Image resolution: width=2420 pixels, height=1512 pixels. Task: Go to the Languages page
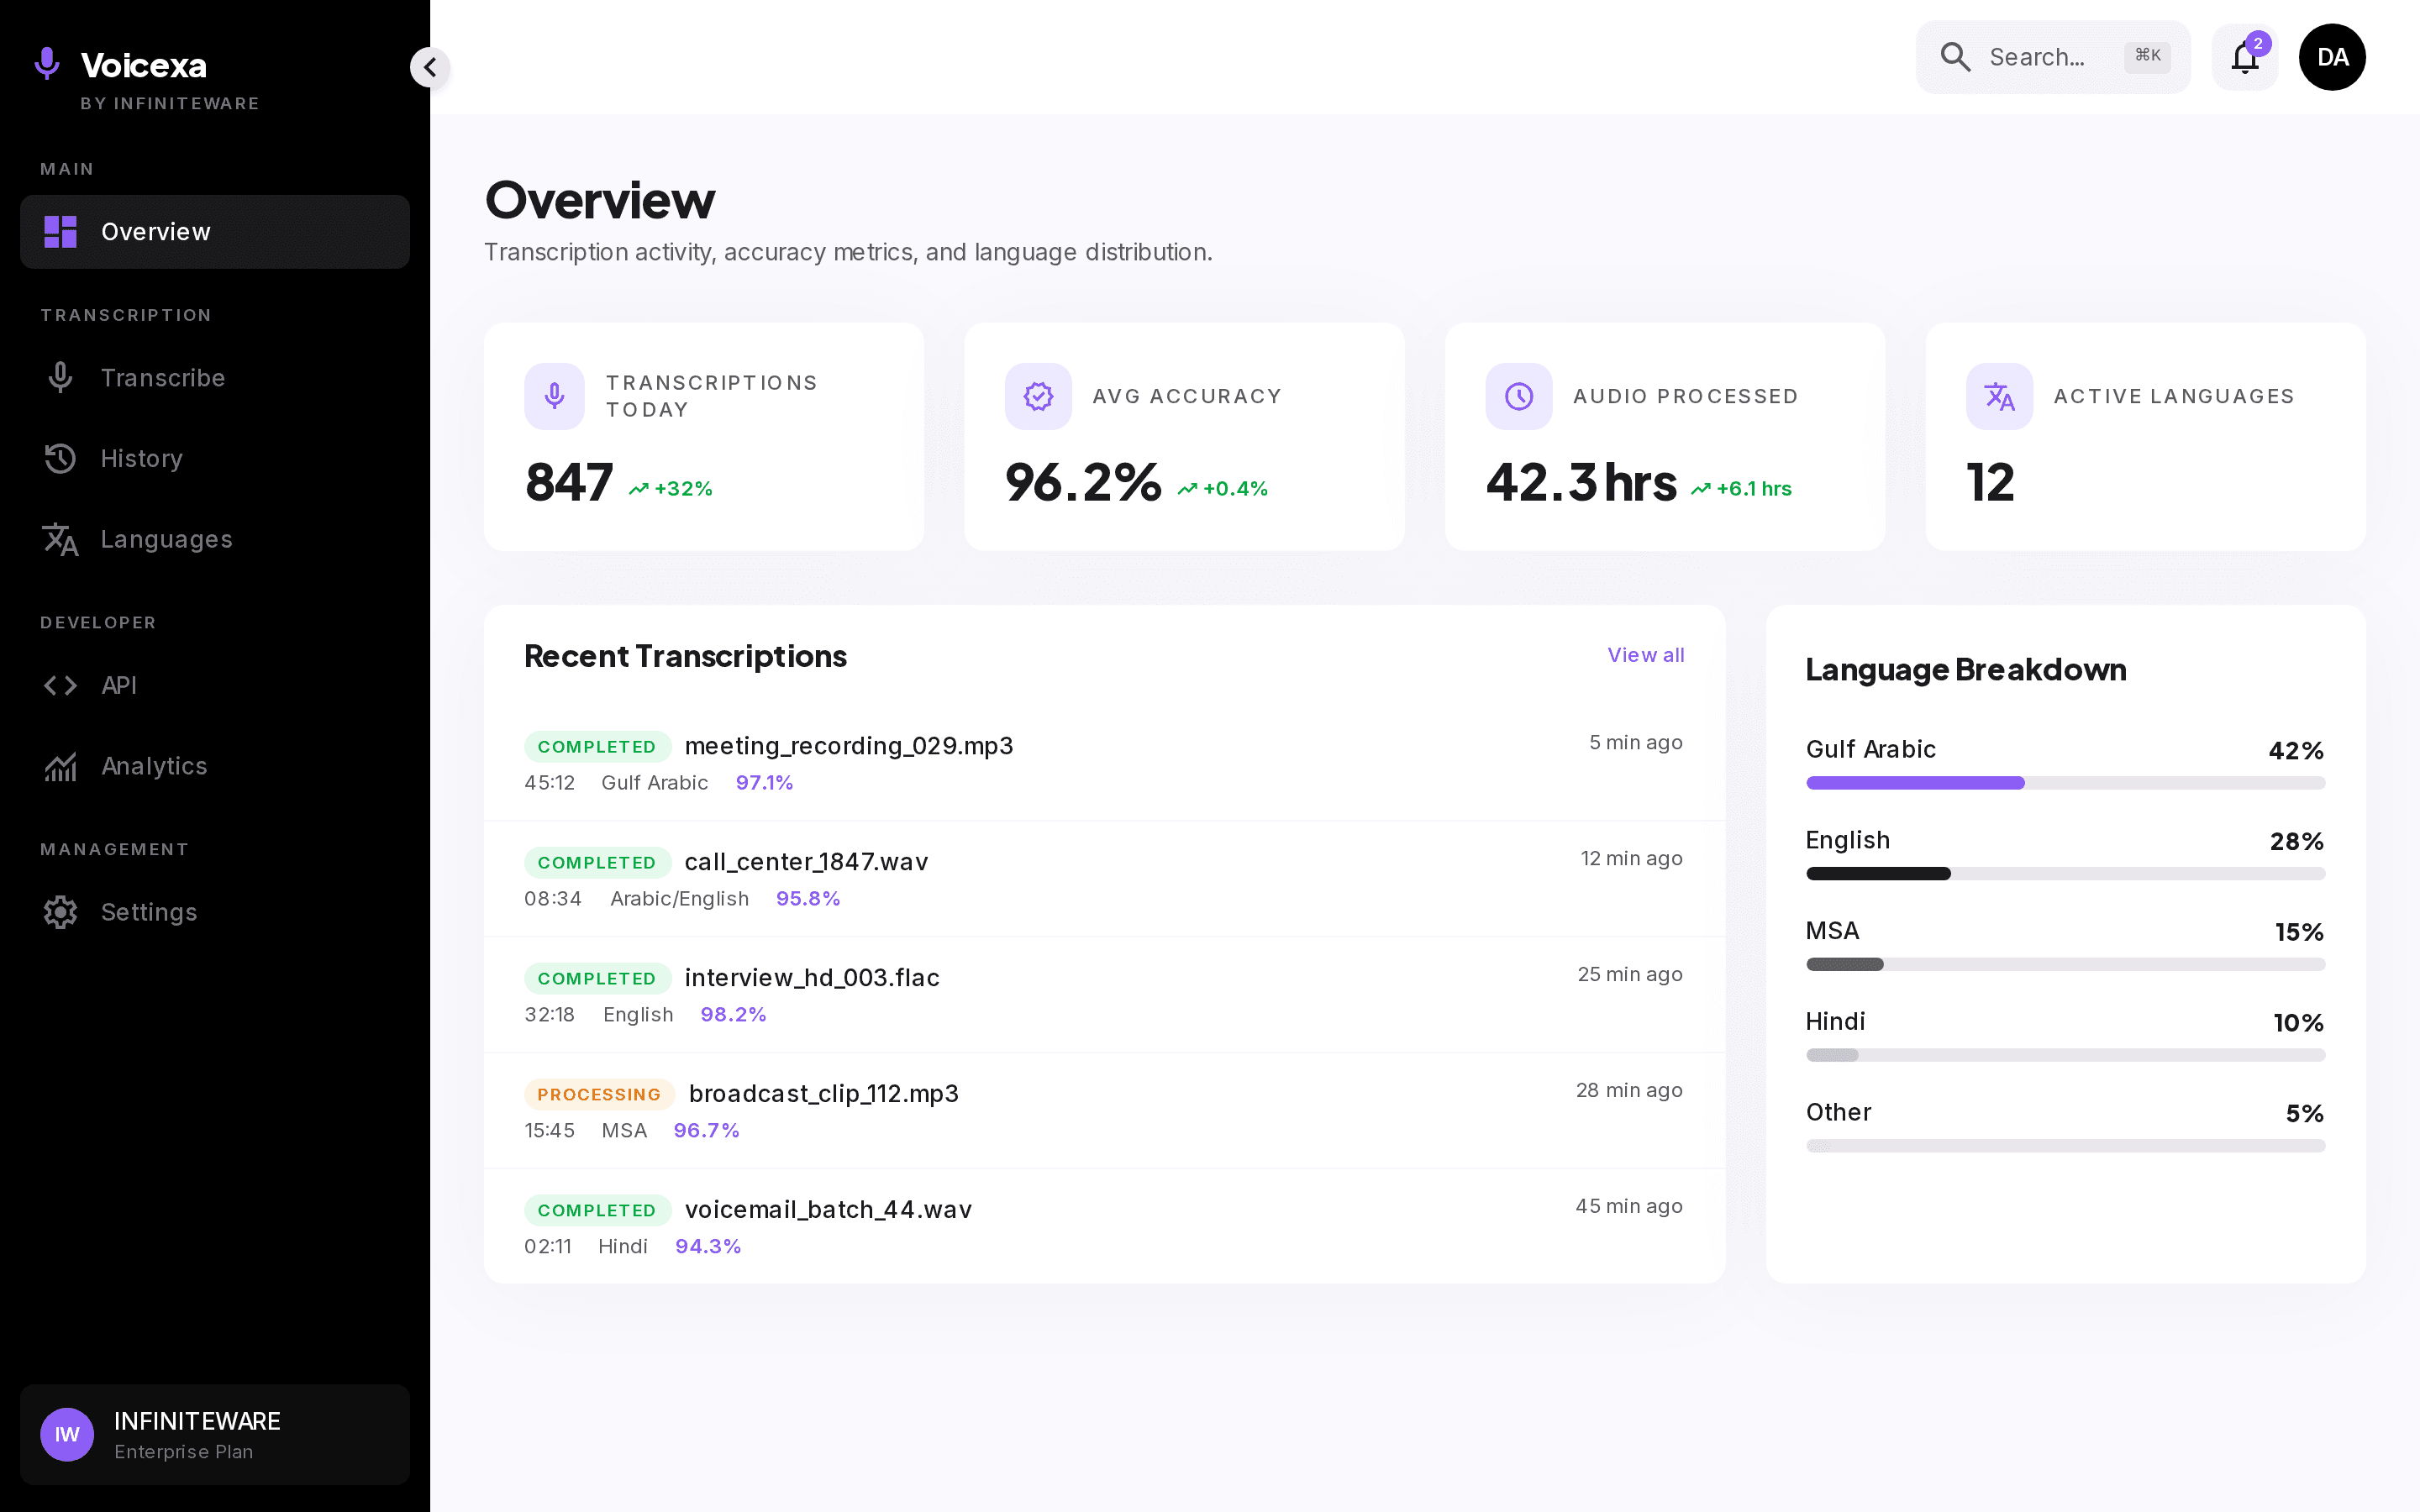click(215, 539)
